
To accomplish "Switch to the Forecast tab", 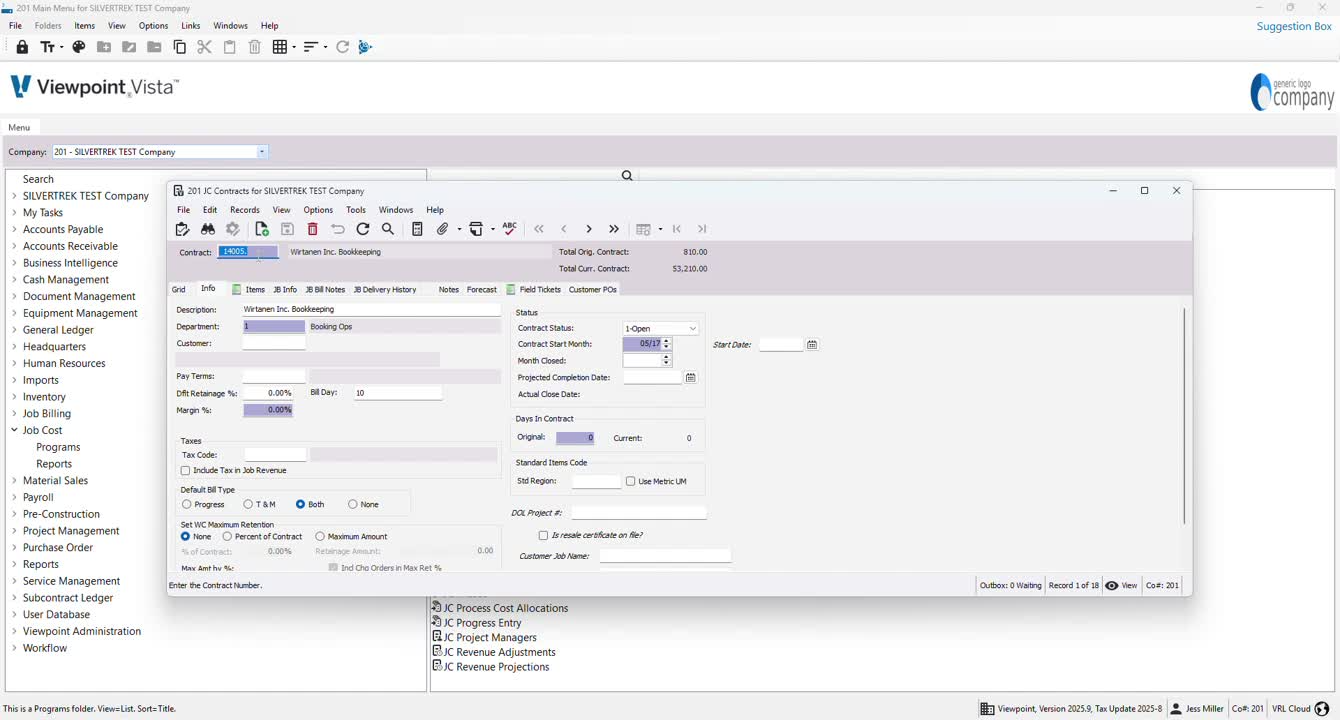I will pyautogui.click(x=481, y=290).
